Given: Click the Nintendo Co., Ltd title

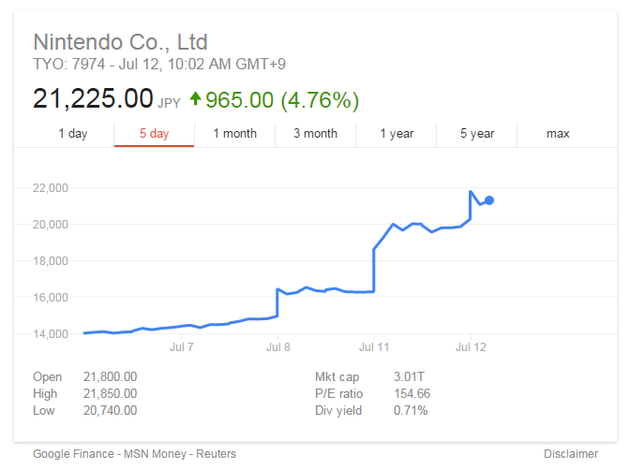Looking at the screenshot, I should tap(120, 42).
